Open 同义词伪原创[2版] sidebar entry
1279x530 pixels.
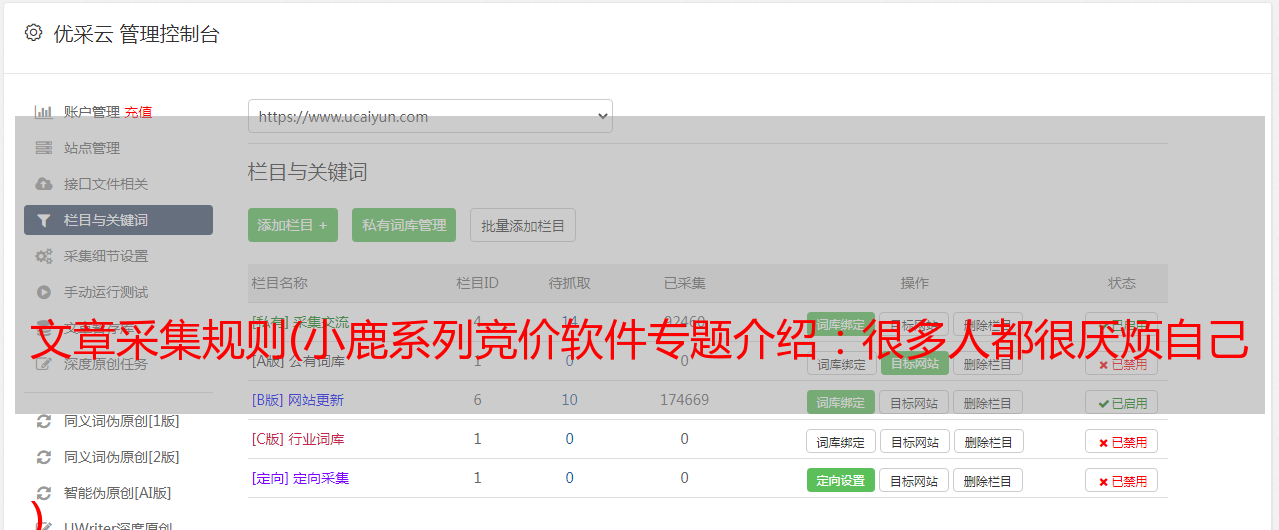(x=122, y=457)
